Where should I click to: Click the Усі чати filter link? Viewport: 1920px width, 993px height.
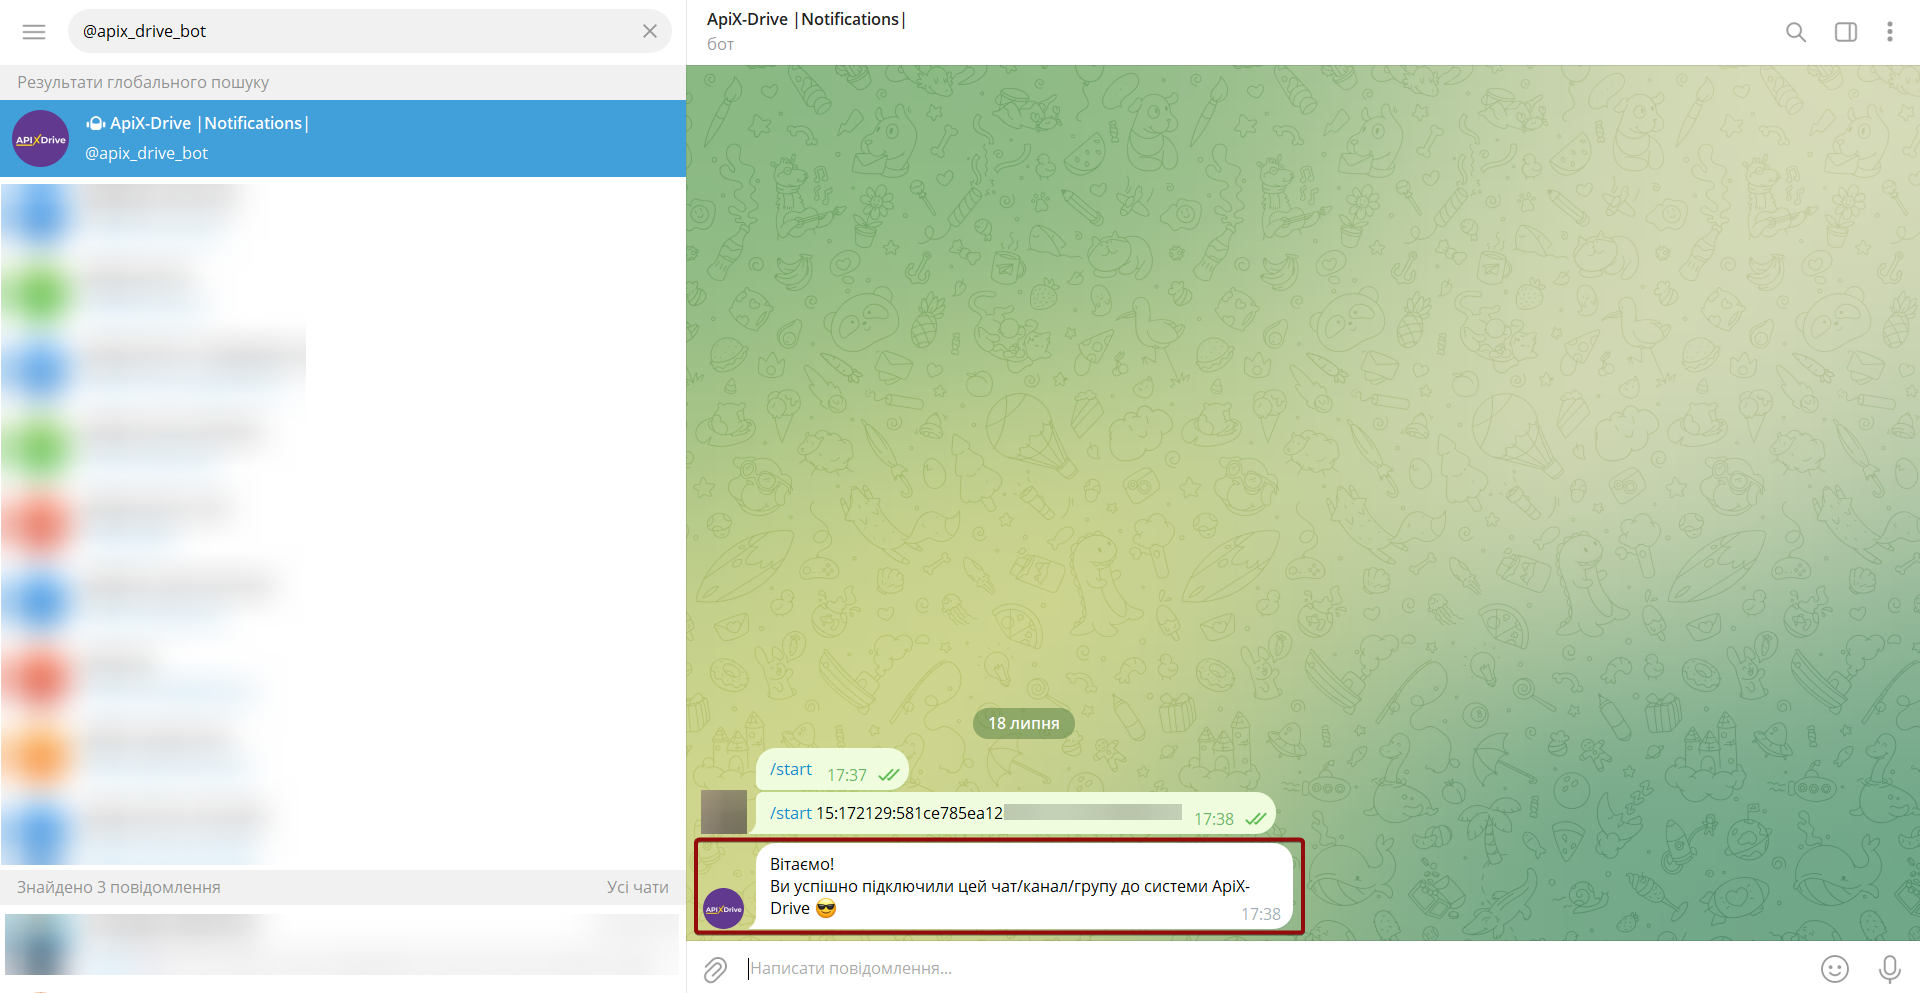point(638,887)
